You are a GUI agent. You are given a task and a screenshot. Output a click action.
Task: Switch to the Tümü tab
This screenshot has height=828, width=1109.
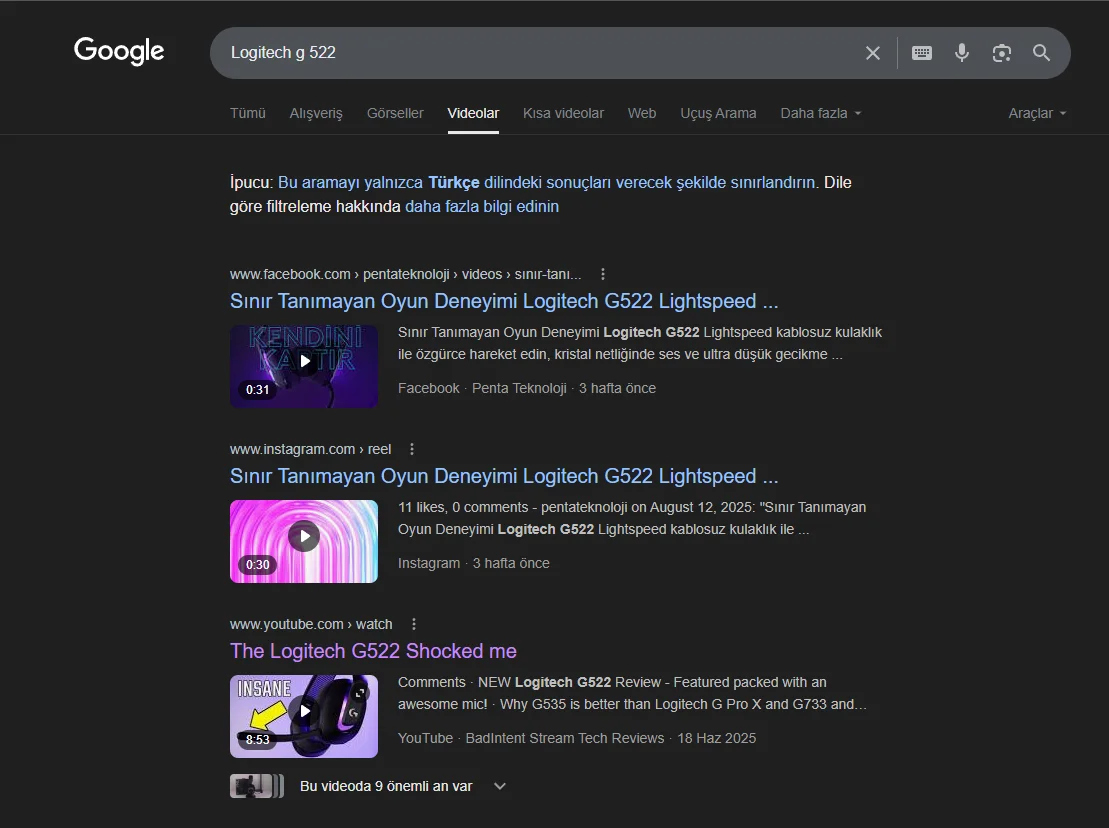coord(248,113)
